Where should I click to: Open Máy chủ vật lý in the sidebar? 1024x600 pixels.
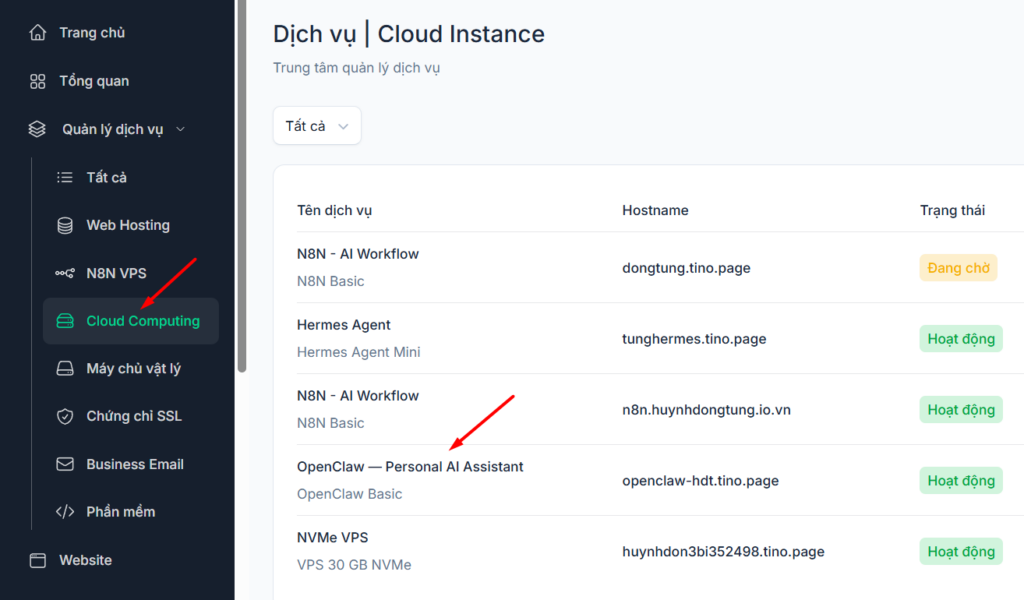point(133,368)
